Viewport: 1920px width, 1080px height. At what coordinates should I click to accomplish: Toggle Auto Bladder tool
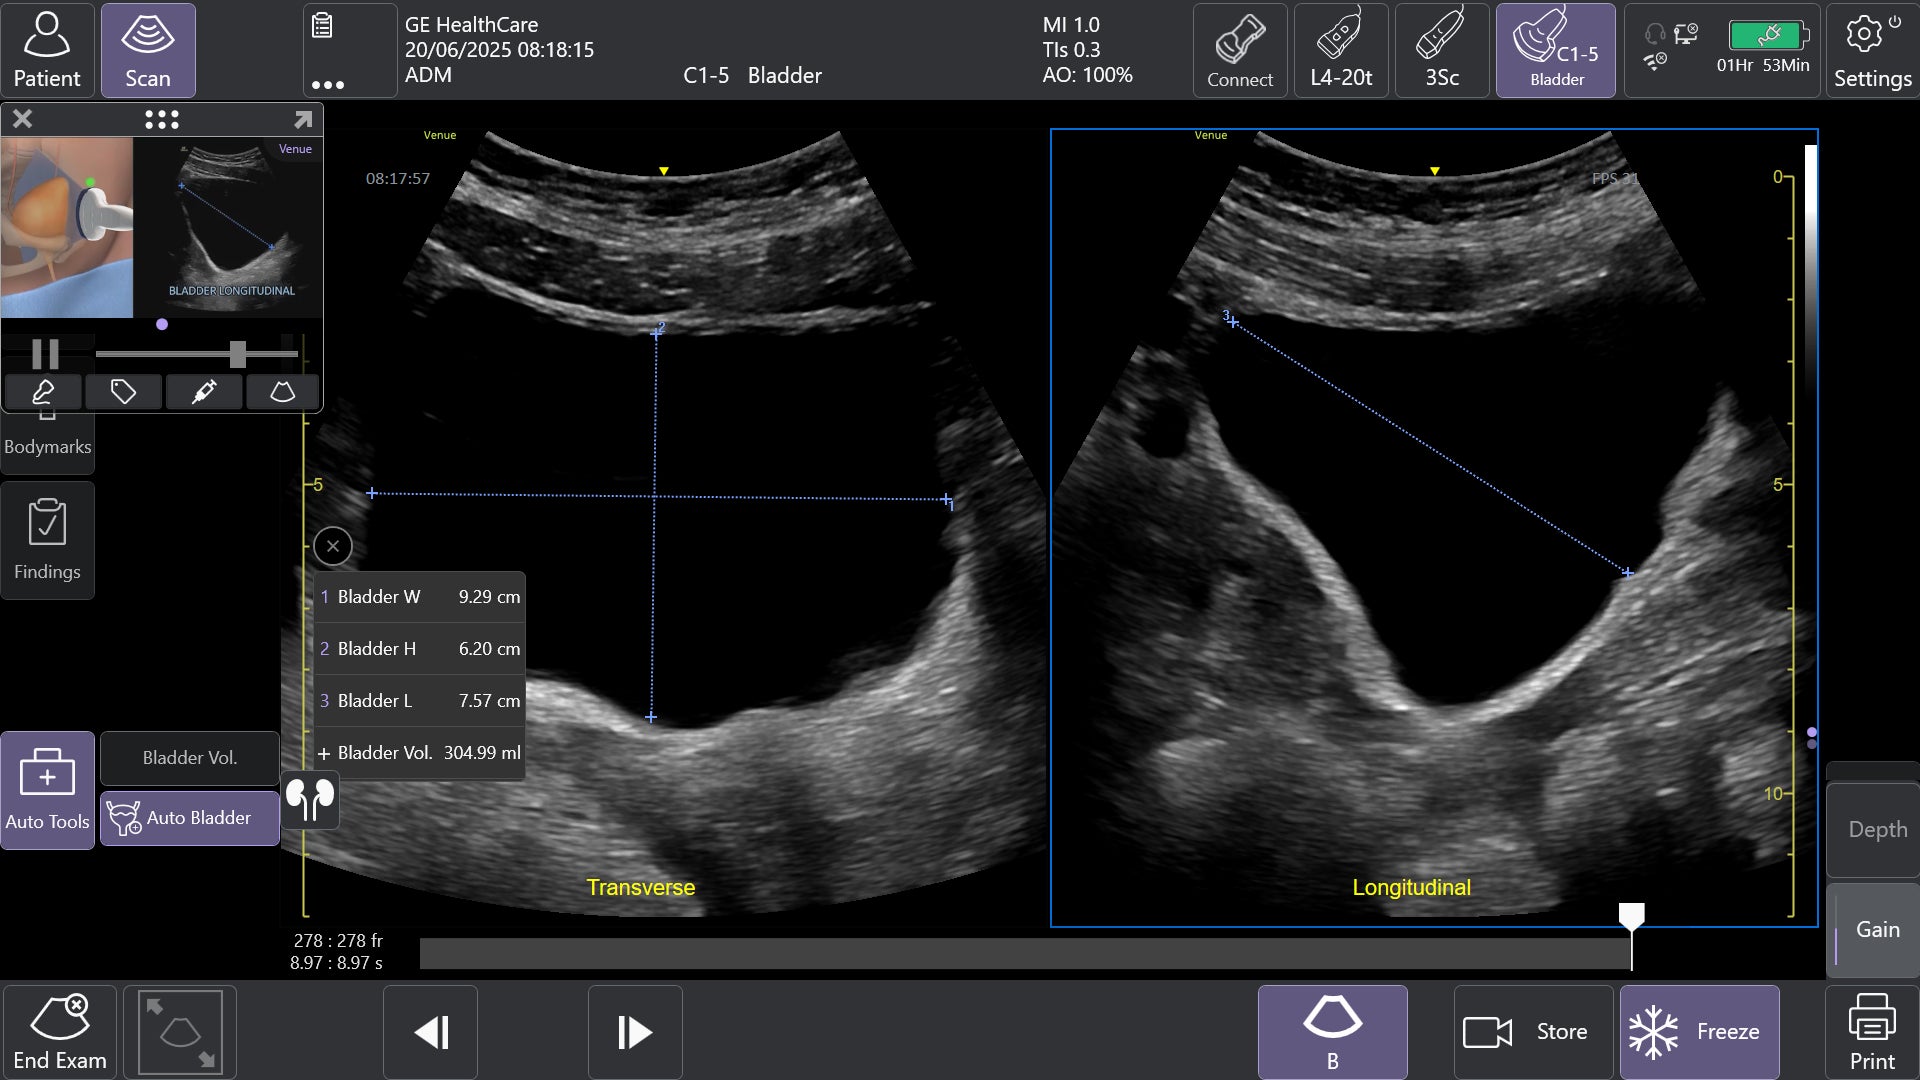190,818
